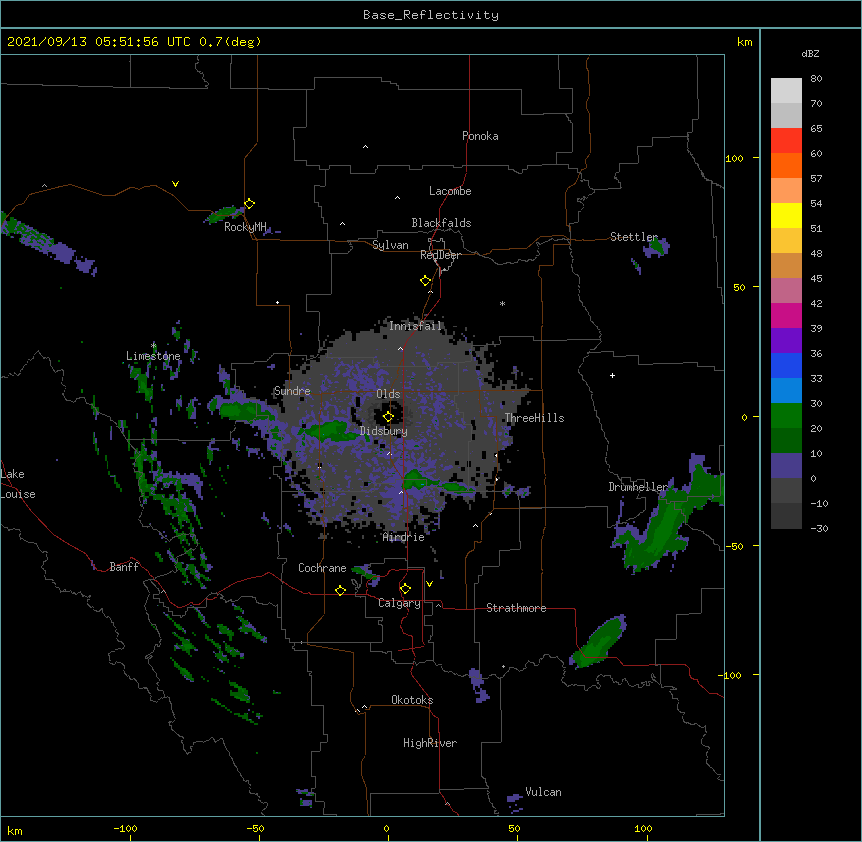Click the 100 tick label on bottom axis
Image resolution: width=862 pixels, height=842 pixels.
(643, 829)
